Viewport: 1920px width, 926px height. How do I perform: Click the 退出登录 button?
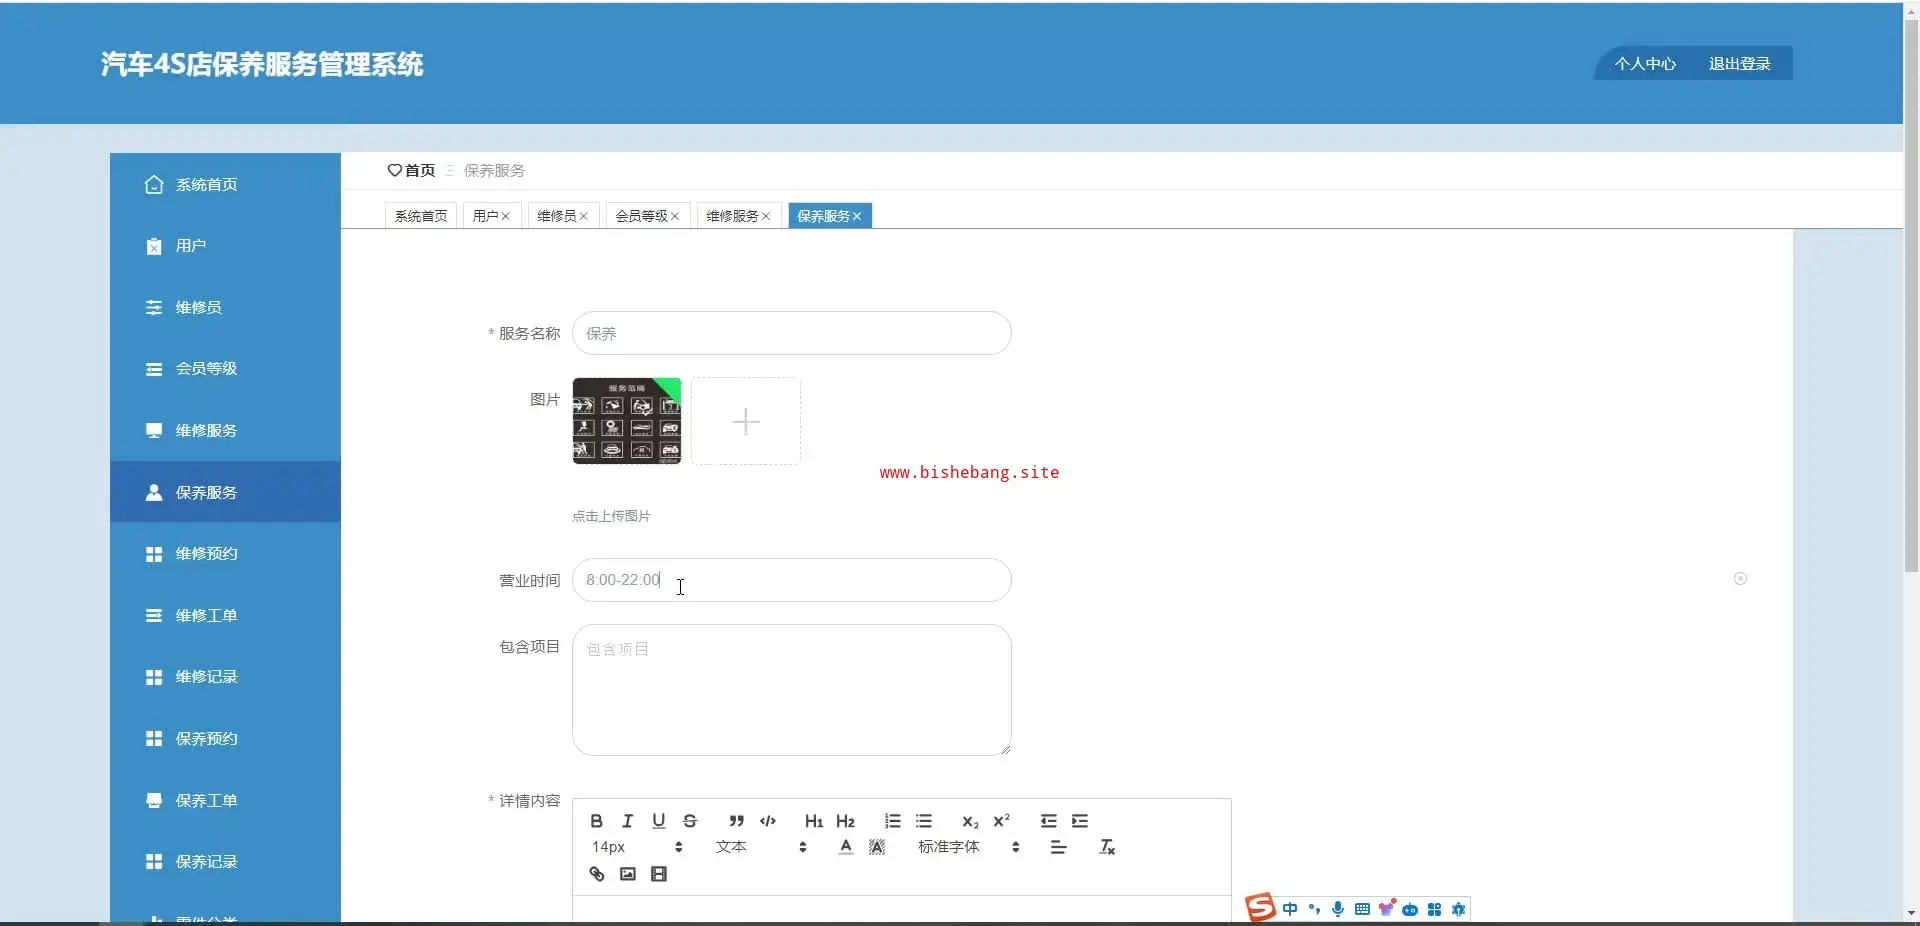[x=1739, y=63]
